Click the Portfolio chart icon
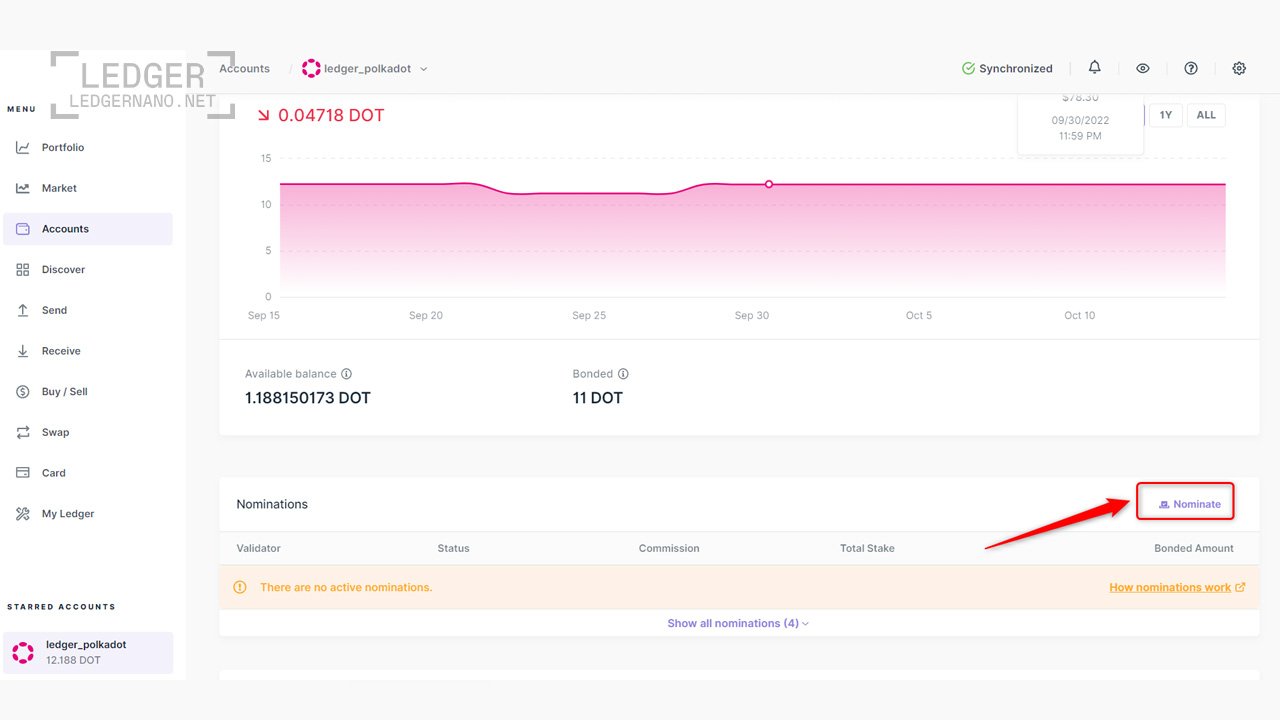The width and height of the screenshot is (1280, 720). tap(23, 147)
